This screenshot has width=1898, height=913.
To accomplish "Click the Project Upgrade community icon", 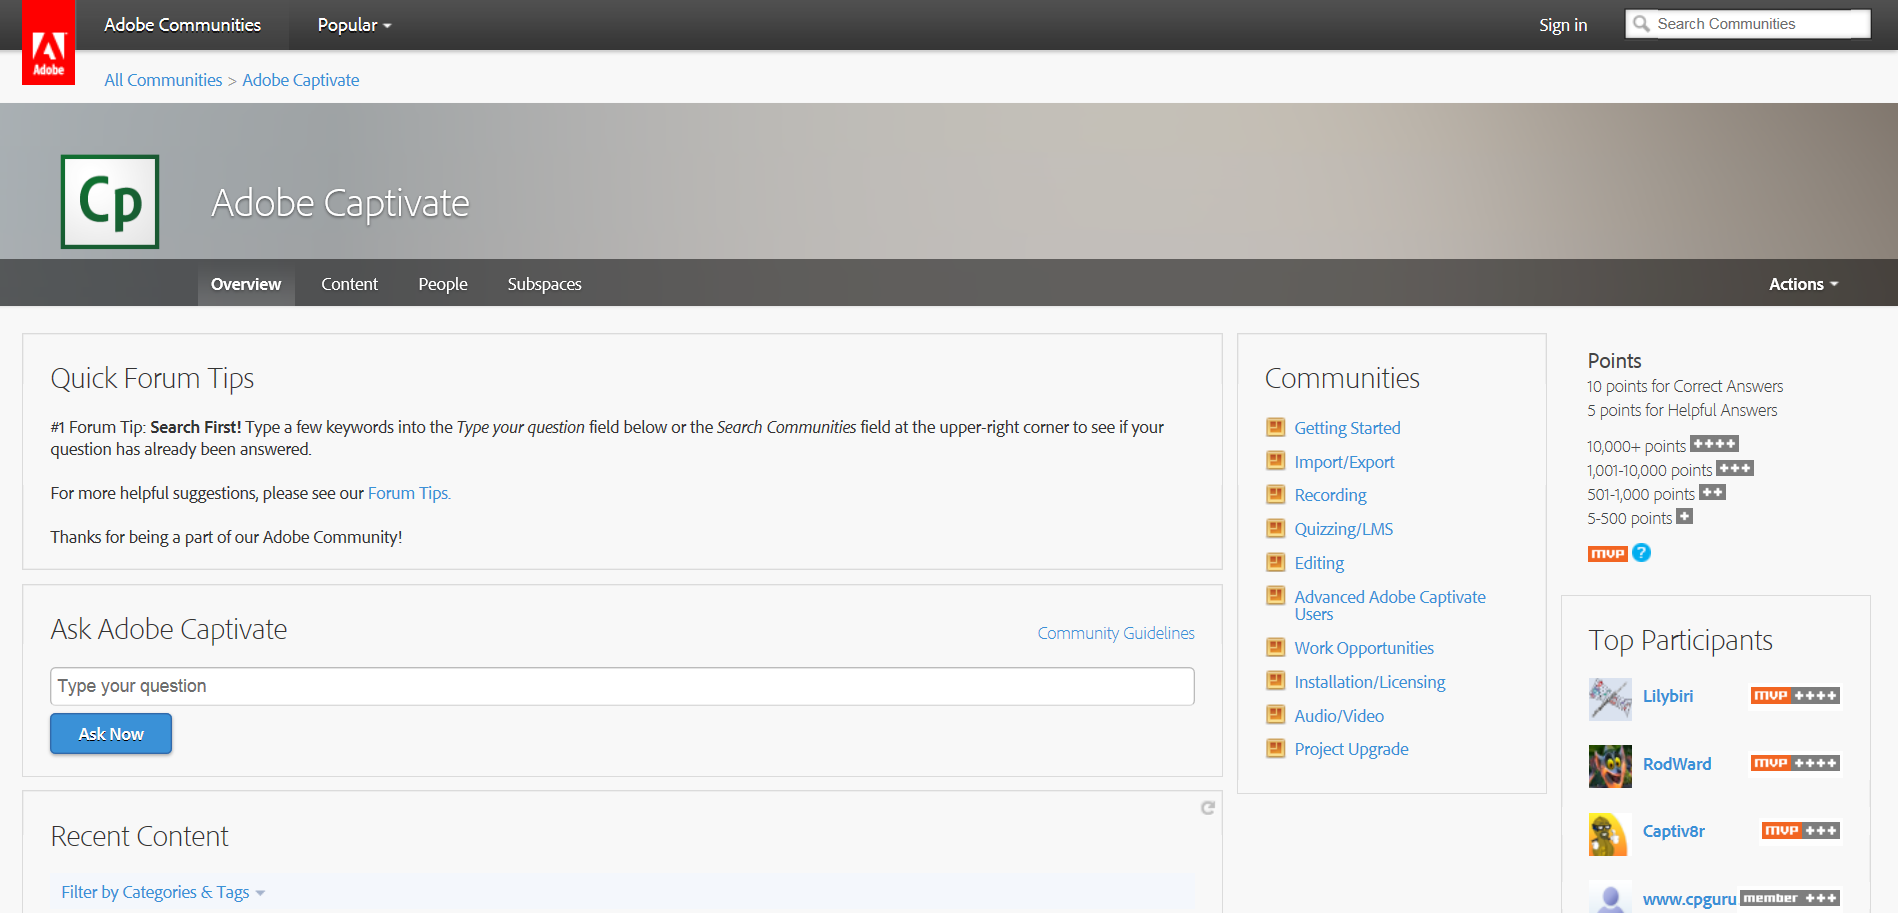I will coord(1275,748).
